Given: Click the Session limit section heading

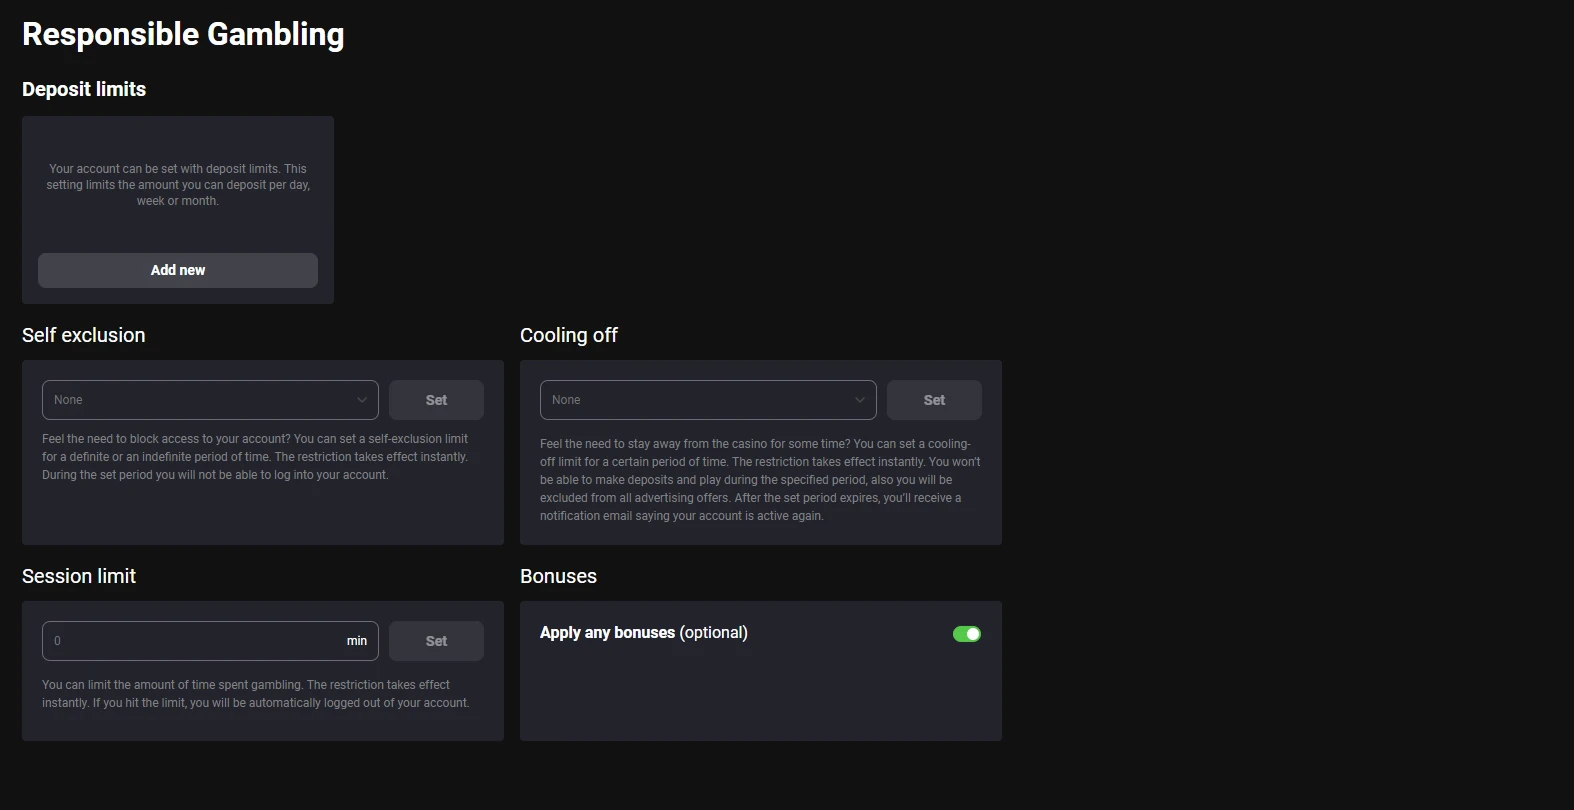Looking at the screenshot, I should coord(79,576).
